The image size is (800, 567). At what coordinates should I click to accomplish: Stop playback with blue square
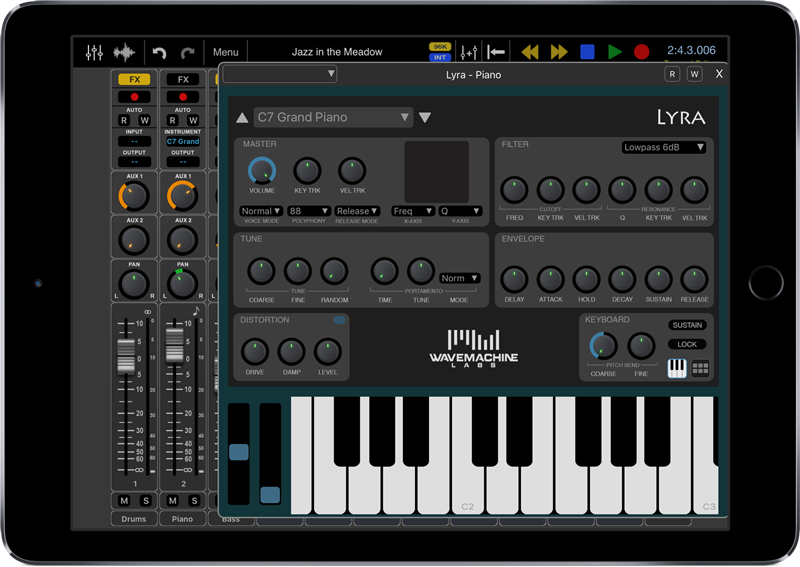[587, 52]
